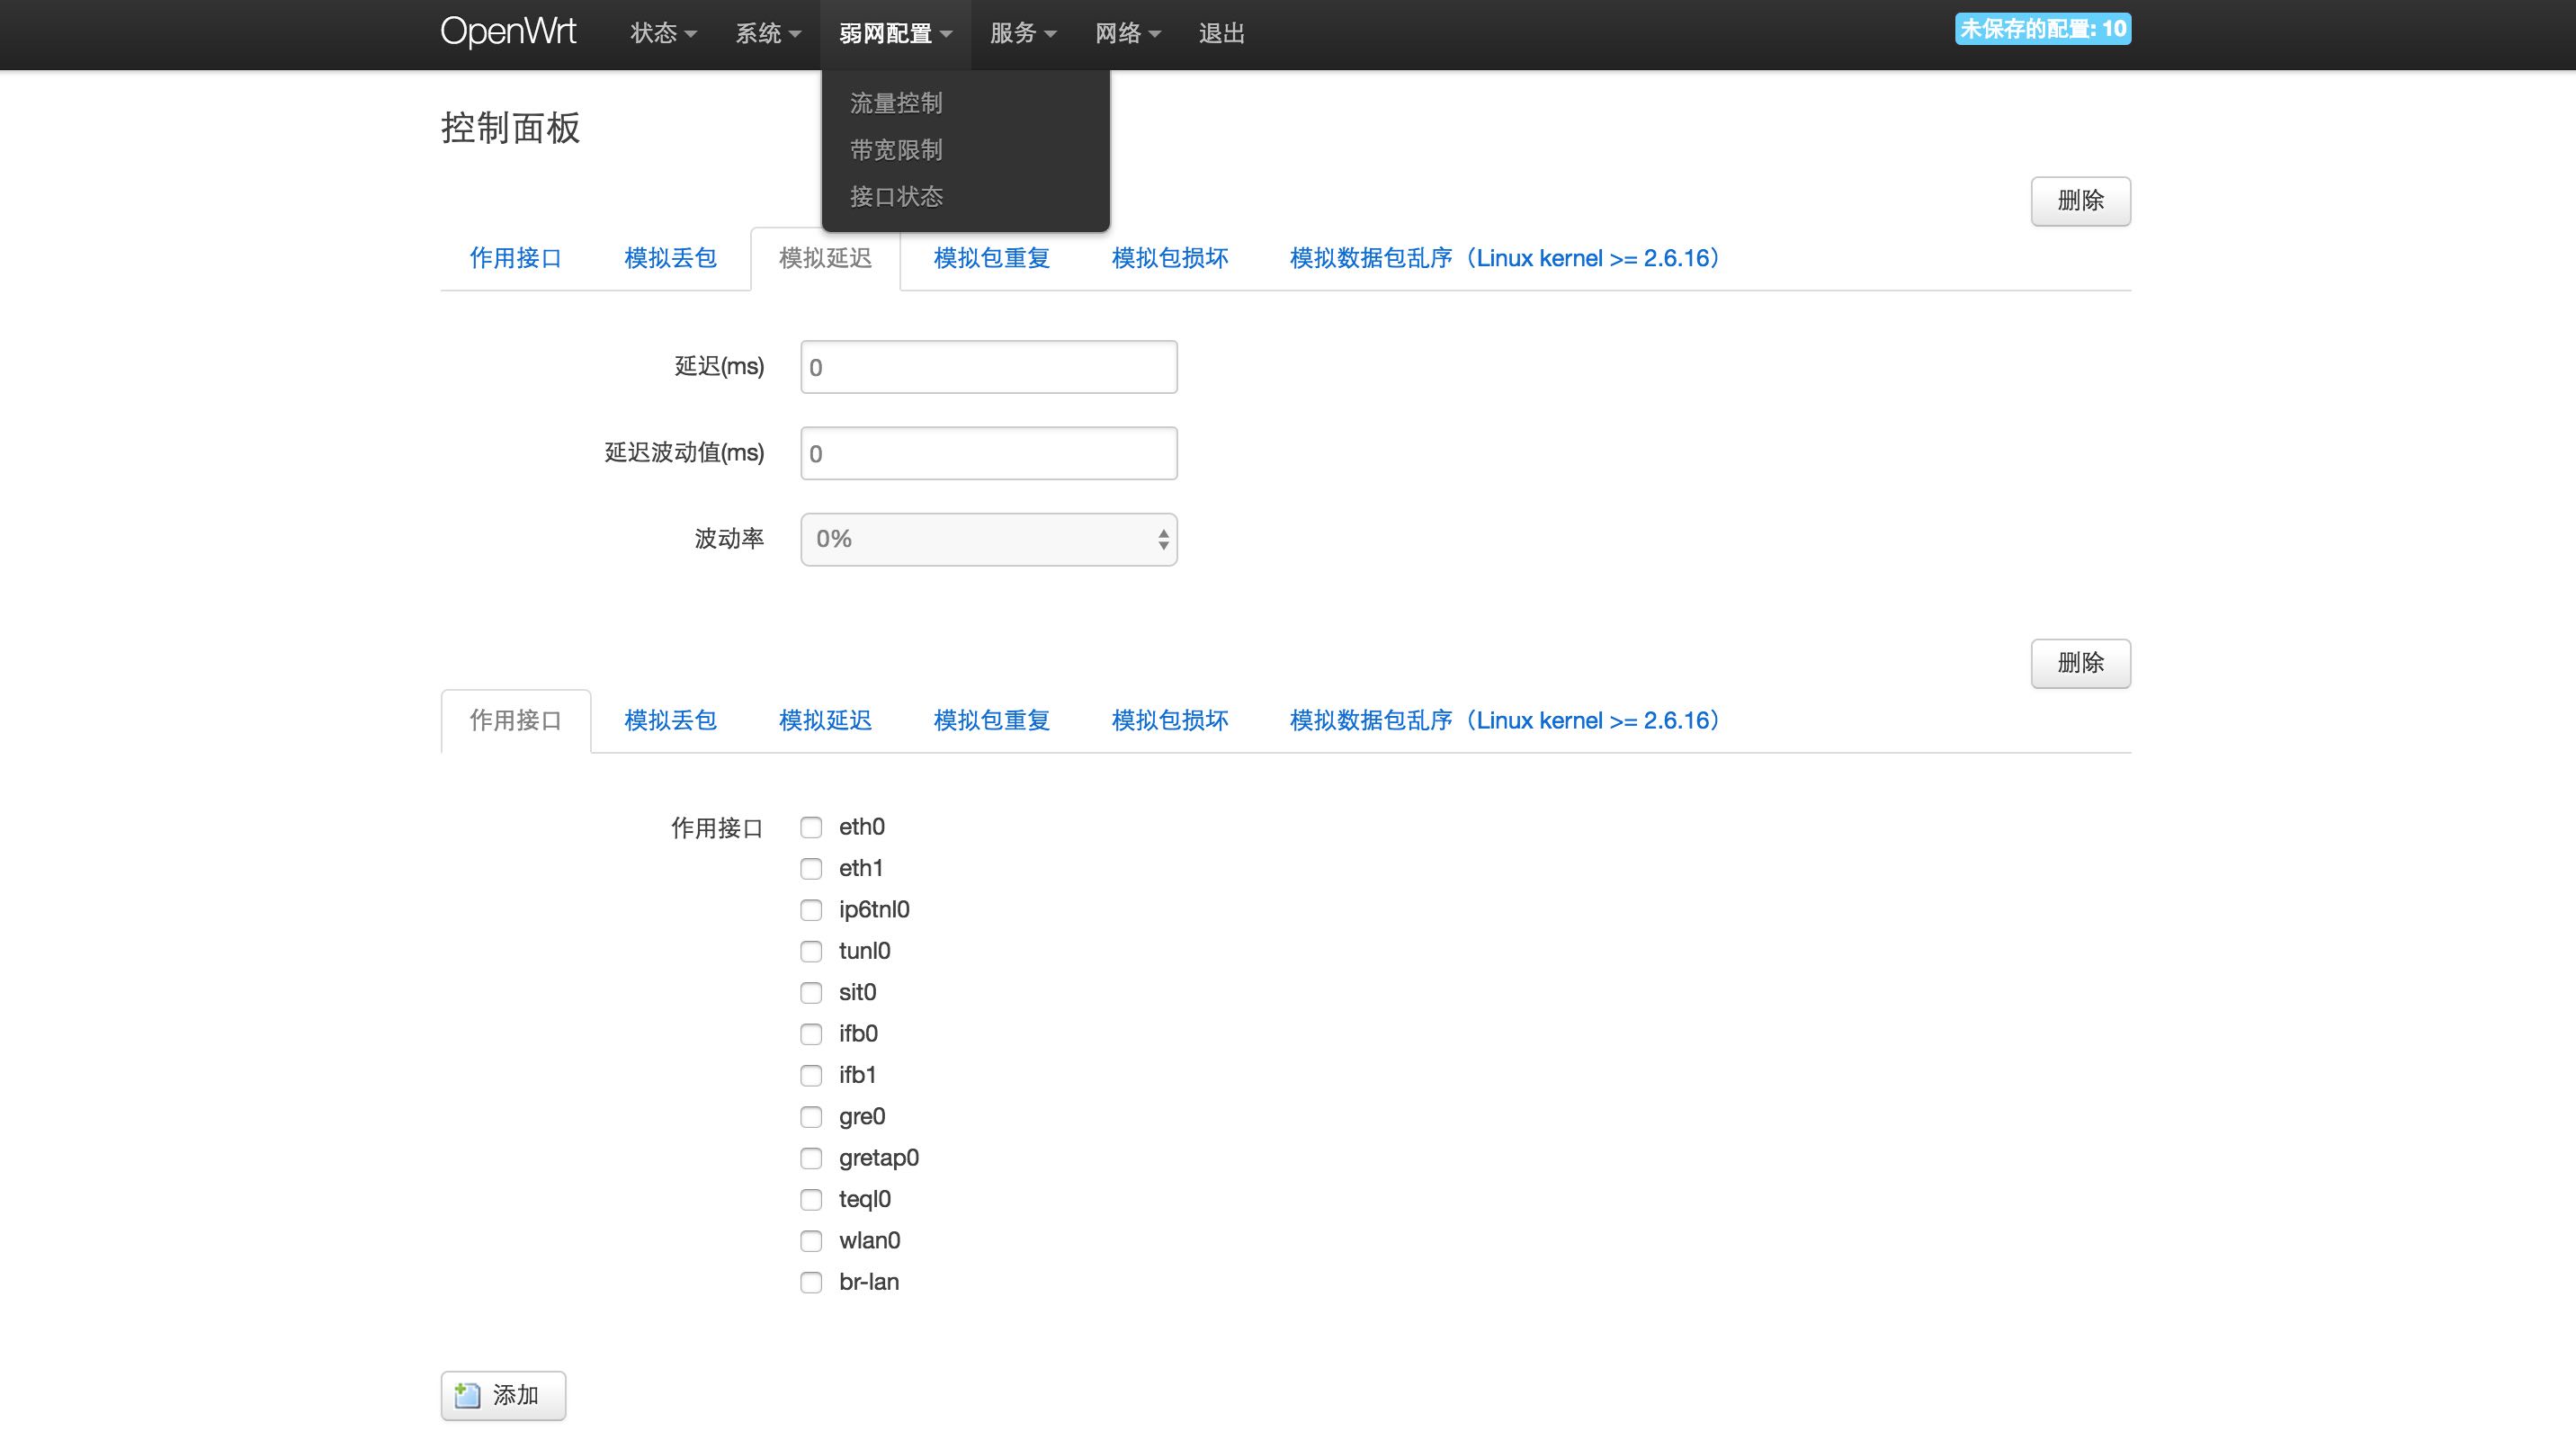This screenshot has height=1449, width=2576.
Task: Focus the 延迟波动值(ms) input field
Action: tap(988, 454)
